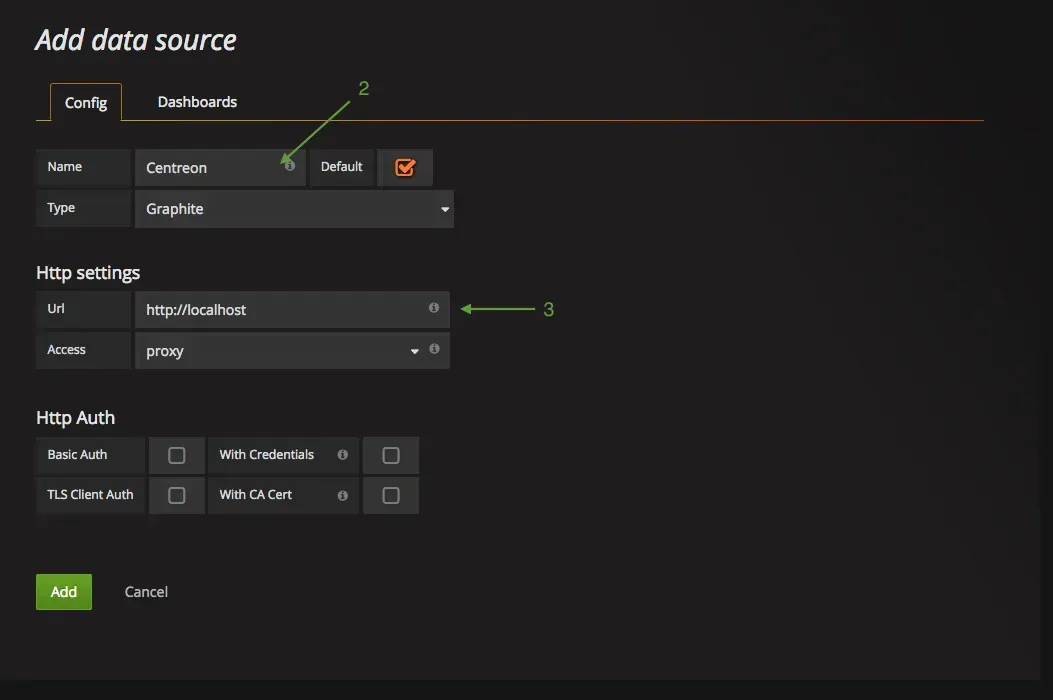The image size is (1053, 700).
Task: Click the Default label
Action: point(341,167)
